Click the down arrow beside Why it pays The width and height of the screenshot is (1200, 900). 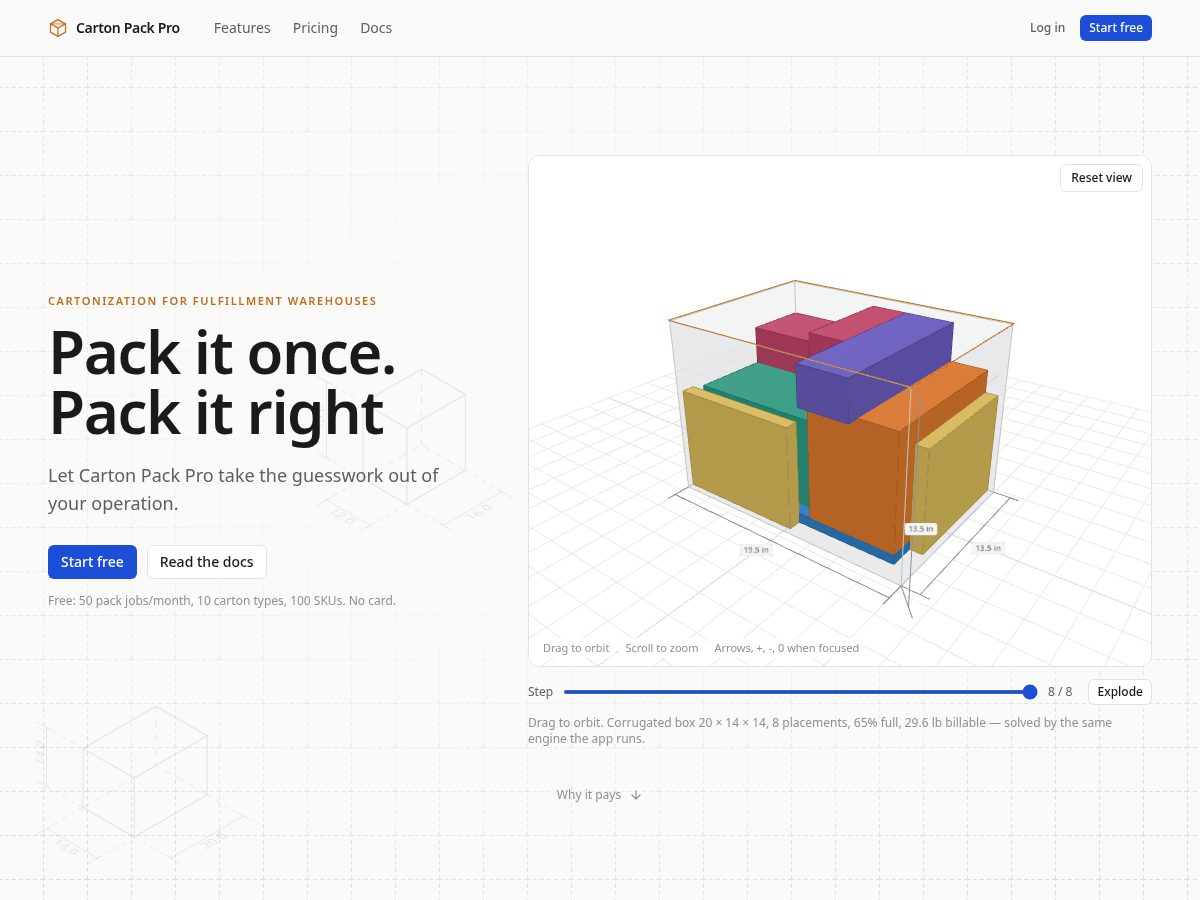[x=636, y=795]
